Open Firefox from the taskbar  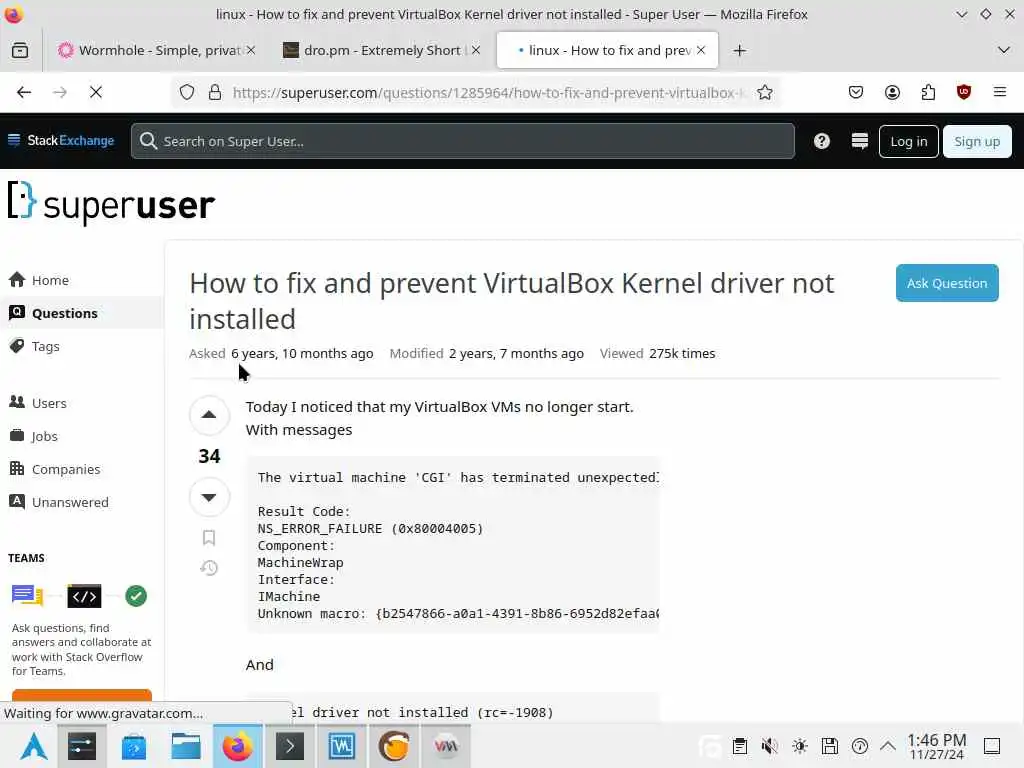(x=238, y=746)
